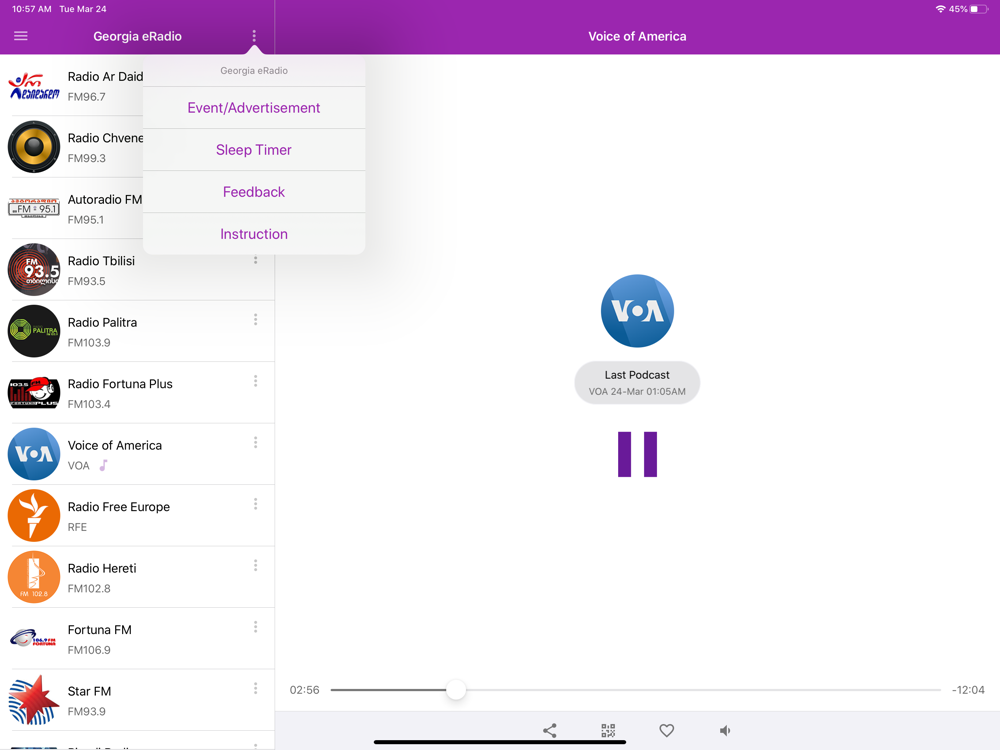This screenshot has width=1000, height=750.
Task: Click the 10:57 AM clock in status bar
Action: 32,9
